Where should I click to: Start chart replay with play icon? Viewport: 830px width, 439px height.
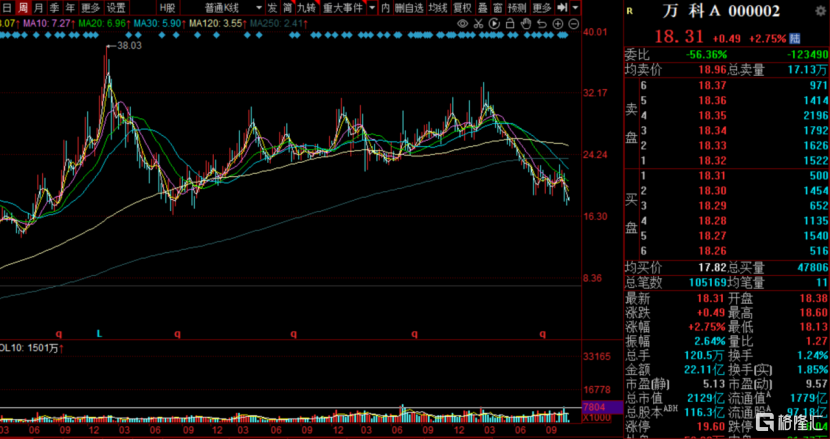494,23
